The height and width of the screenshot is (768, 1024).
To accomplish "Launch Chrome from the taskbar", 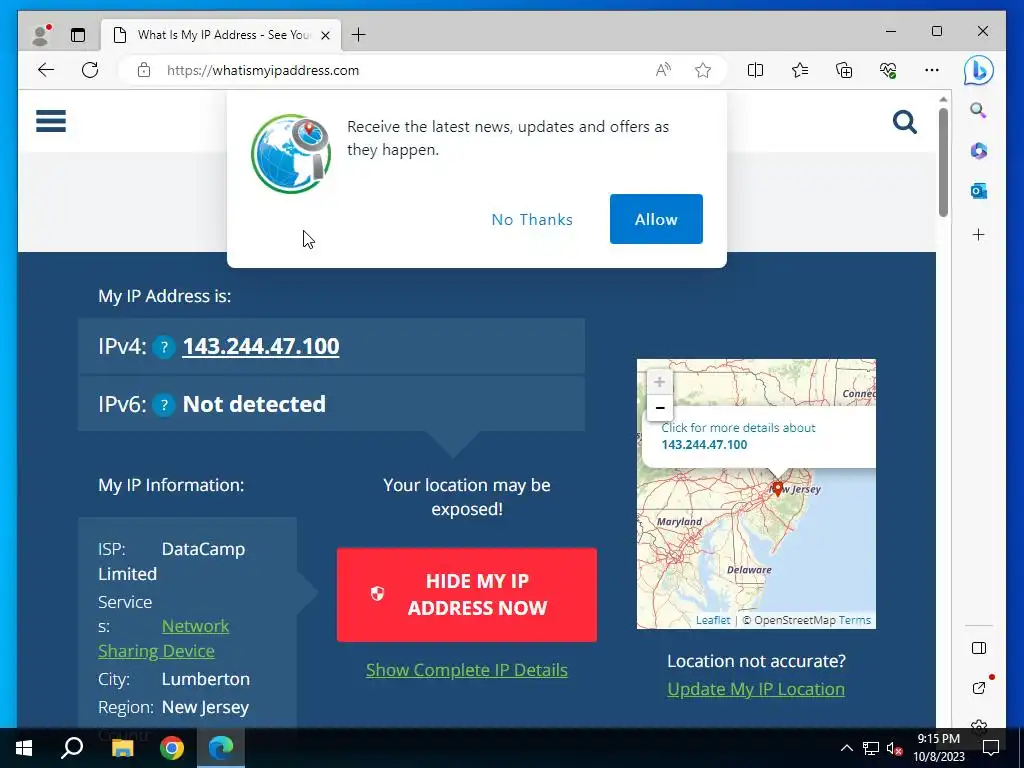I will pos(172,748).
